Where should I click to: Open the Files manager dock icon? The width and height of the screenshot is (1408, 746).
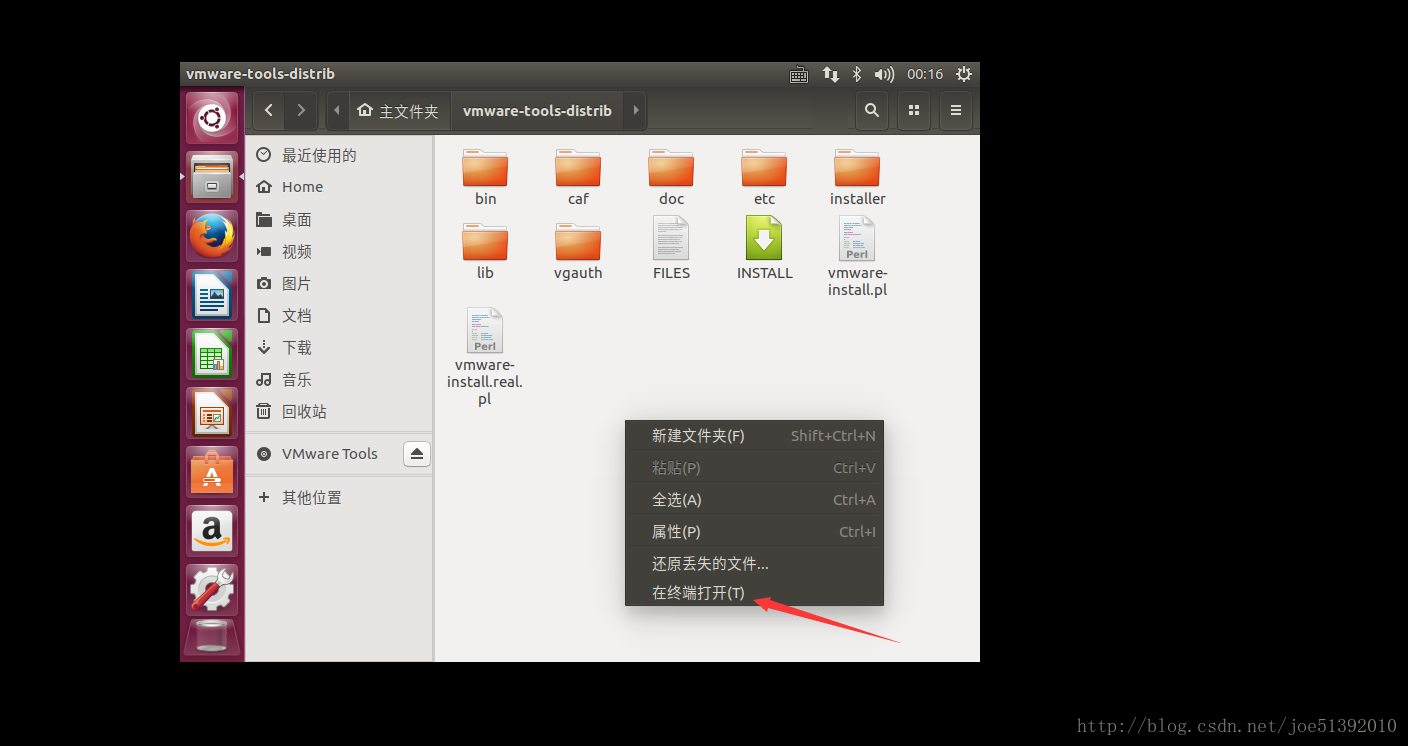point(212,177)
